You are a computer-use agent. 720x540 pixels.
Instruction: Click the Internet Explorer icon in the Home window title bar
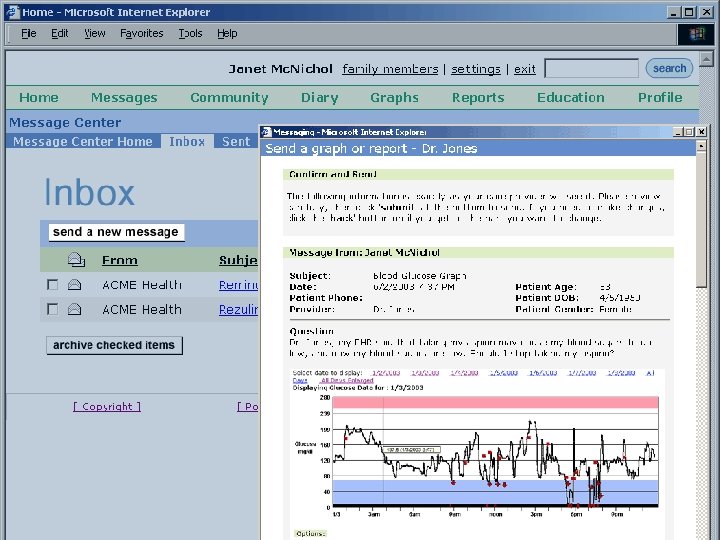coord(13,12)
